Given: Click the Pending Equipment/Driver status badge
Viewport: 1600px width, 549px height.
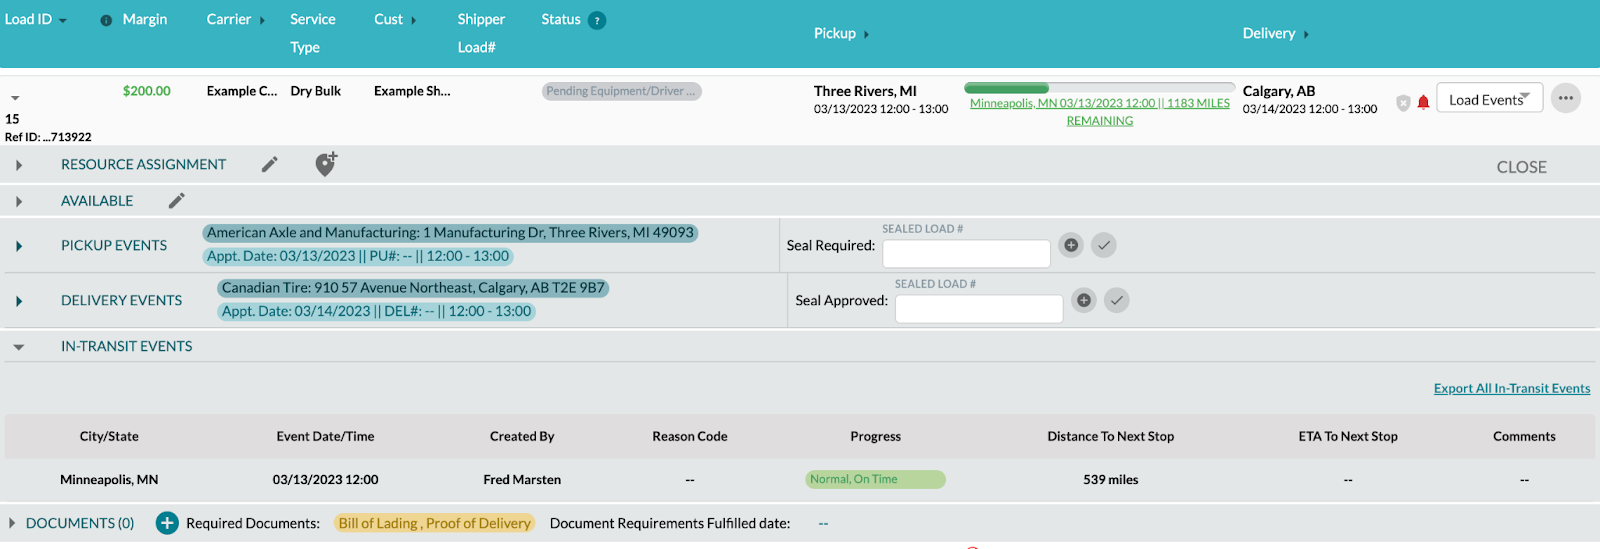Looking at the screenshot, I should (622, 91).
